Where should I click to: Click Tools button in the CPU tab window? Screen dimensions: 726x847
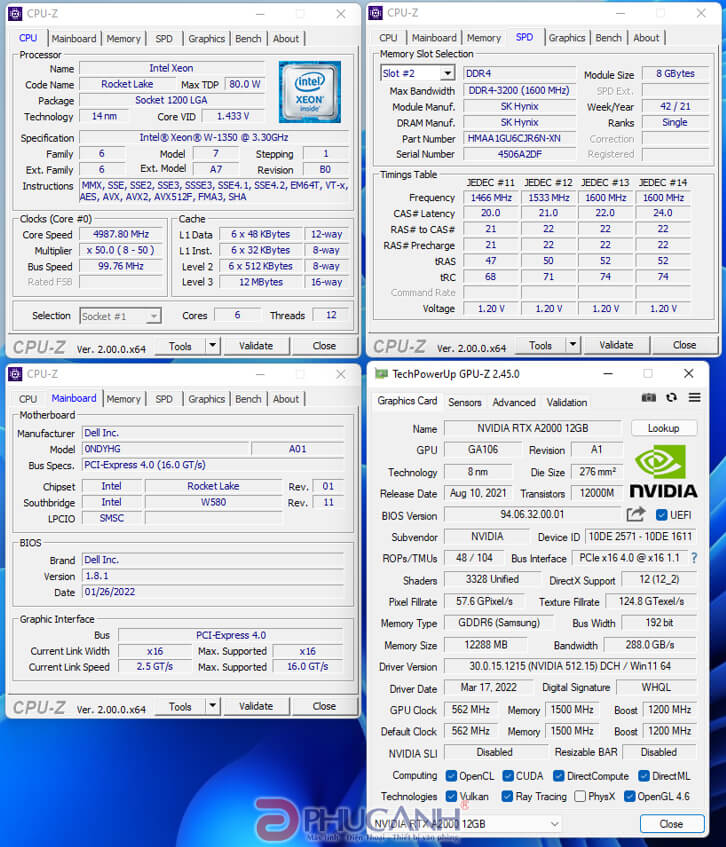[180, 346]
